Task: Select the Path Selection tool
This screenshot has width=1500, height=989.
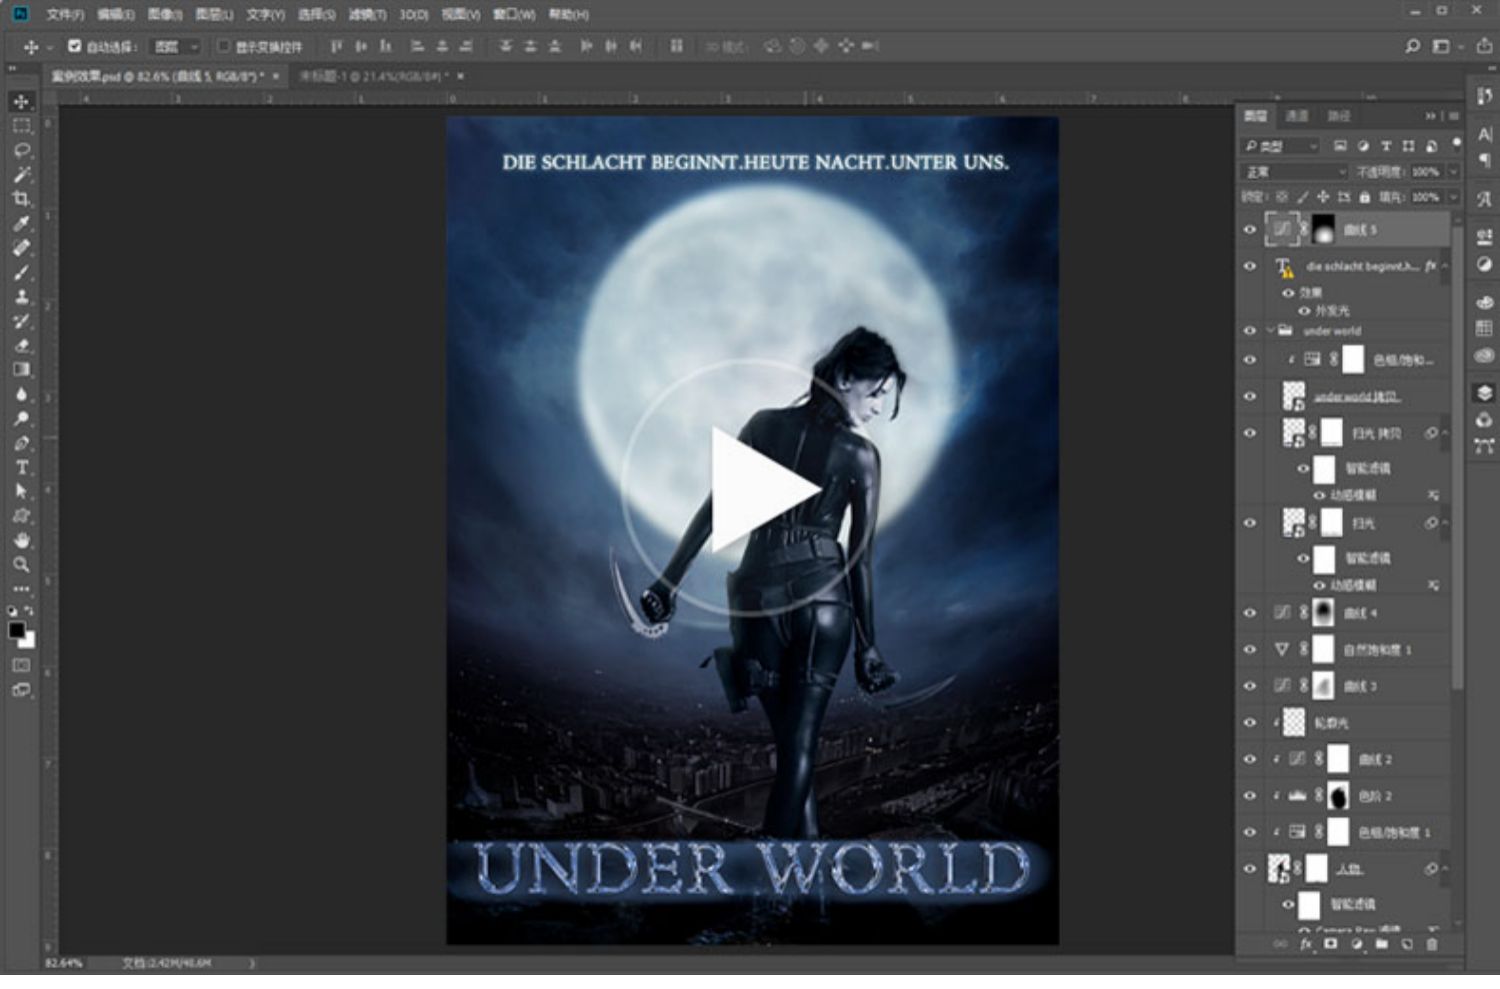Action: [21, 491]
